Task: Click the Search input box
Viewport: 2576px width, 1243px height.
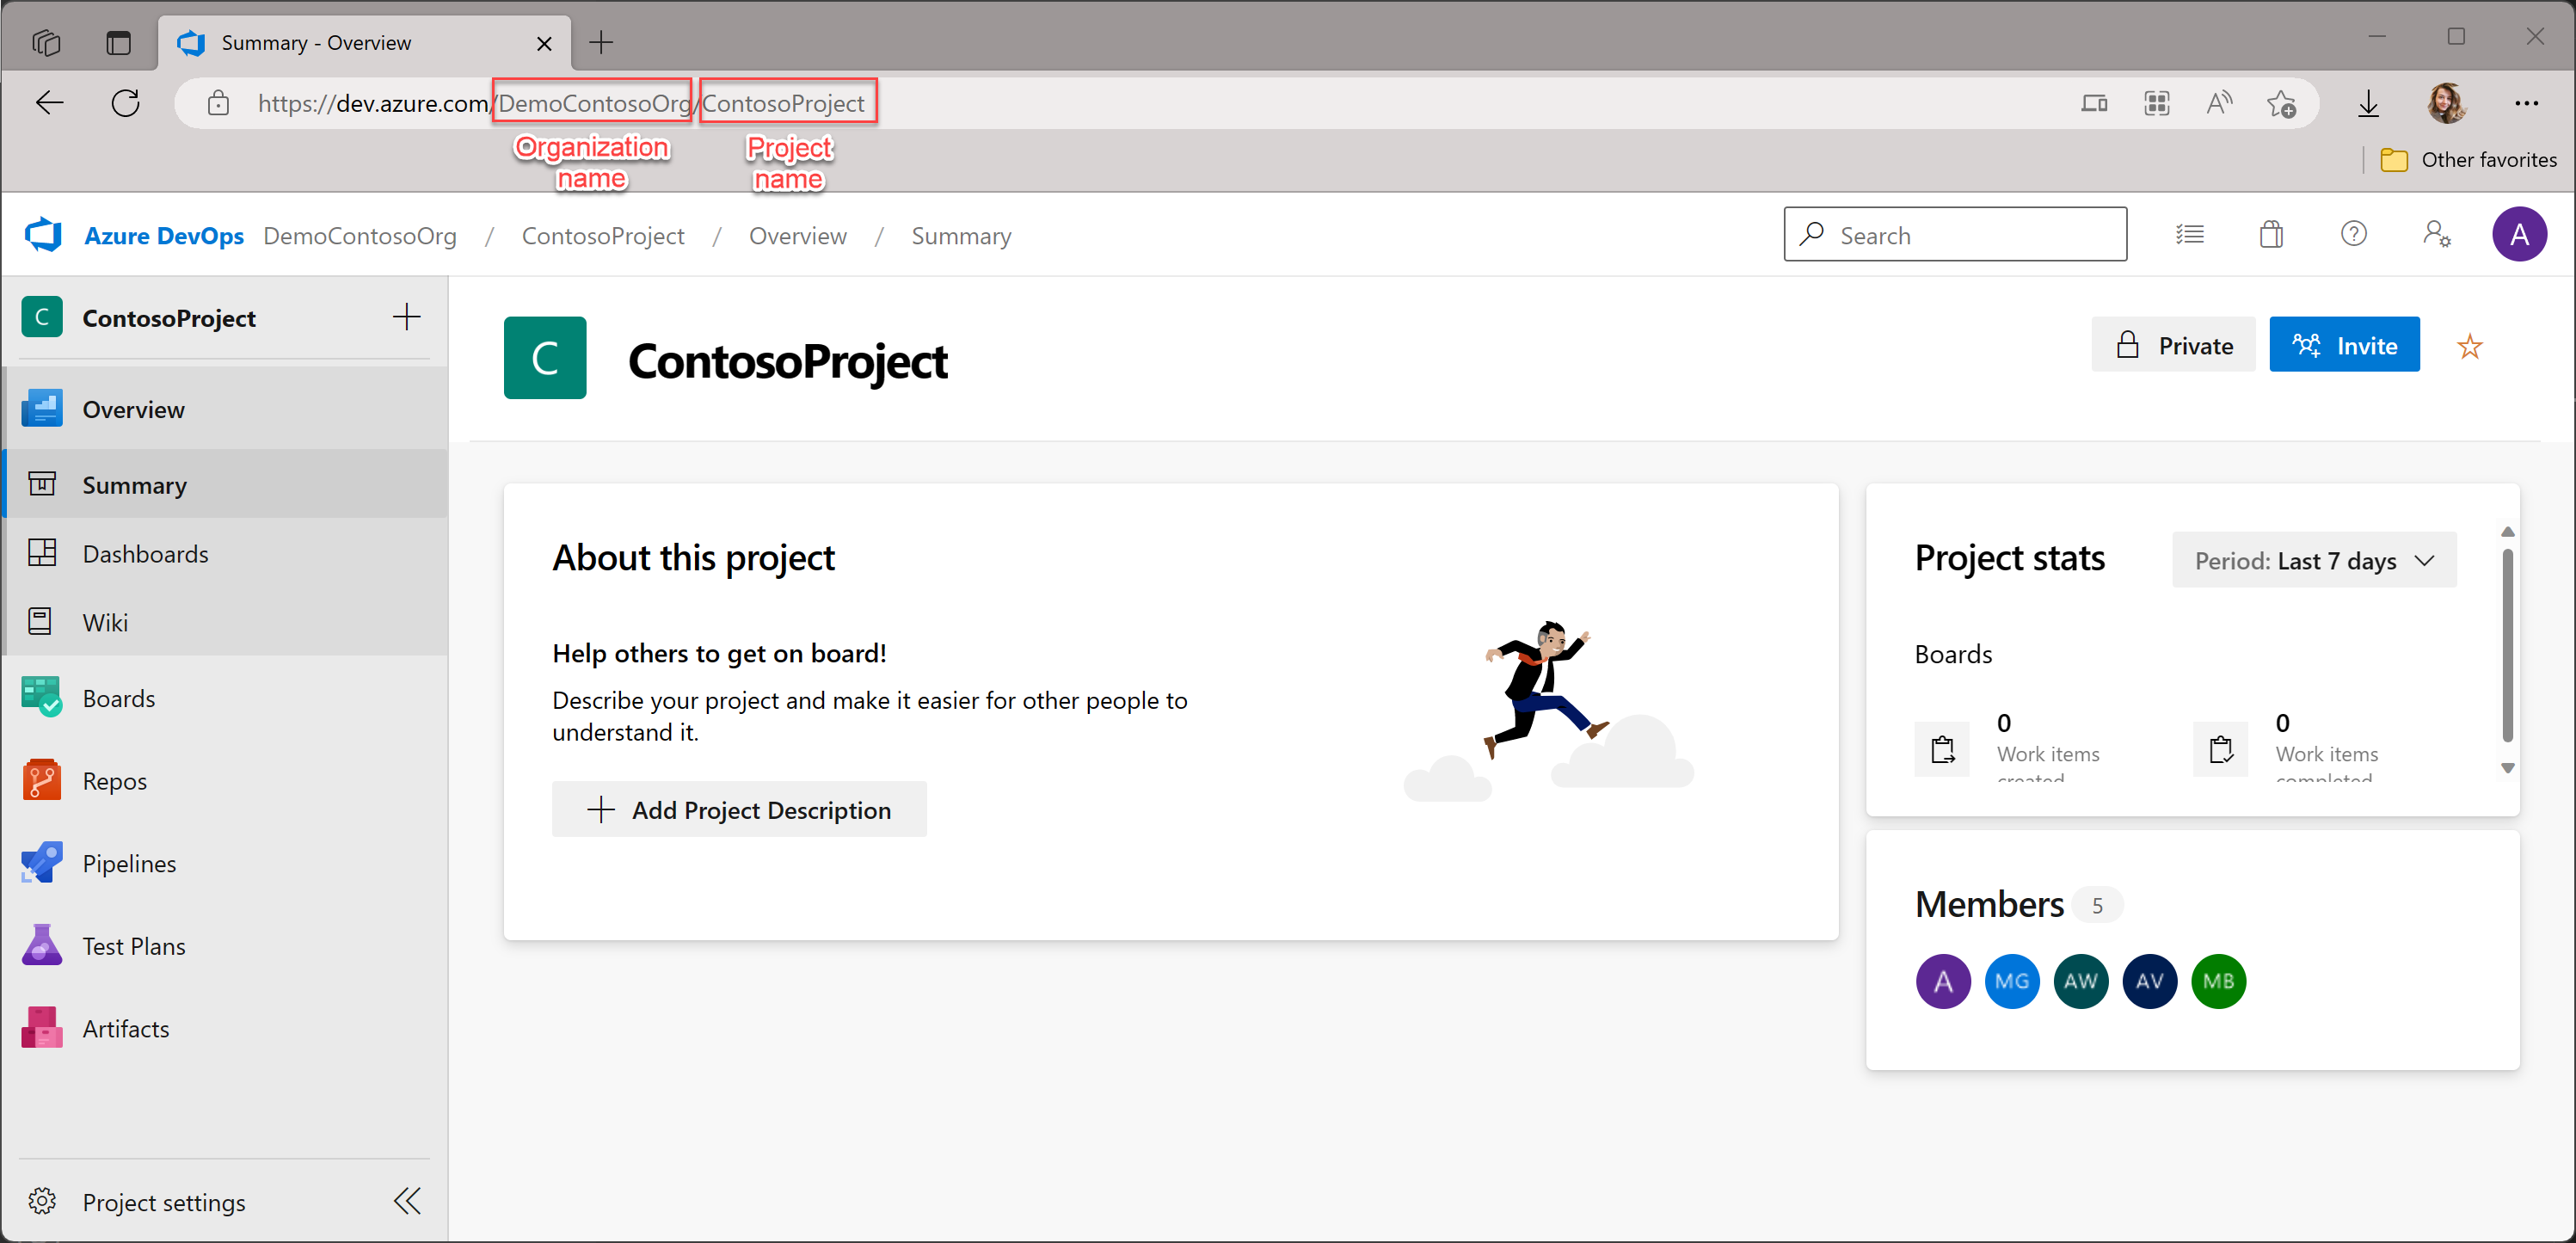Action: pyautogui.click(x=1955, y=235)
